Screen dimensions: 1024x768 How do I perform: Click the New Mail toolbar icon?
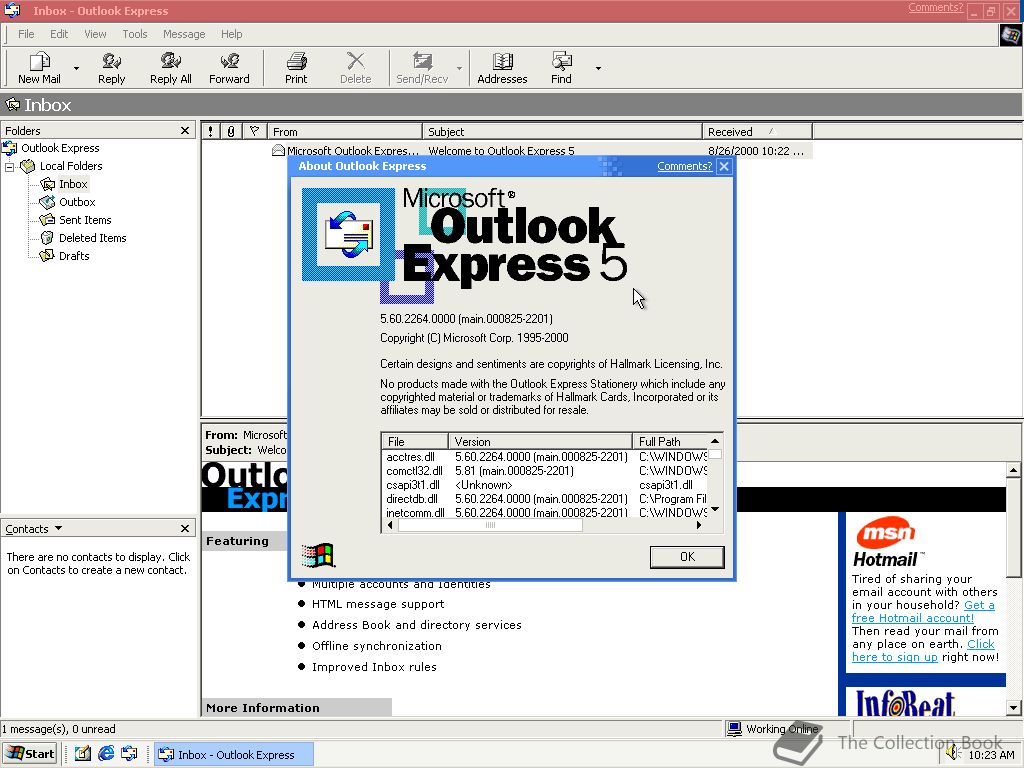pyautogui.click(x=39, y=68)
